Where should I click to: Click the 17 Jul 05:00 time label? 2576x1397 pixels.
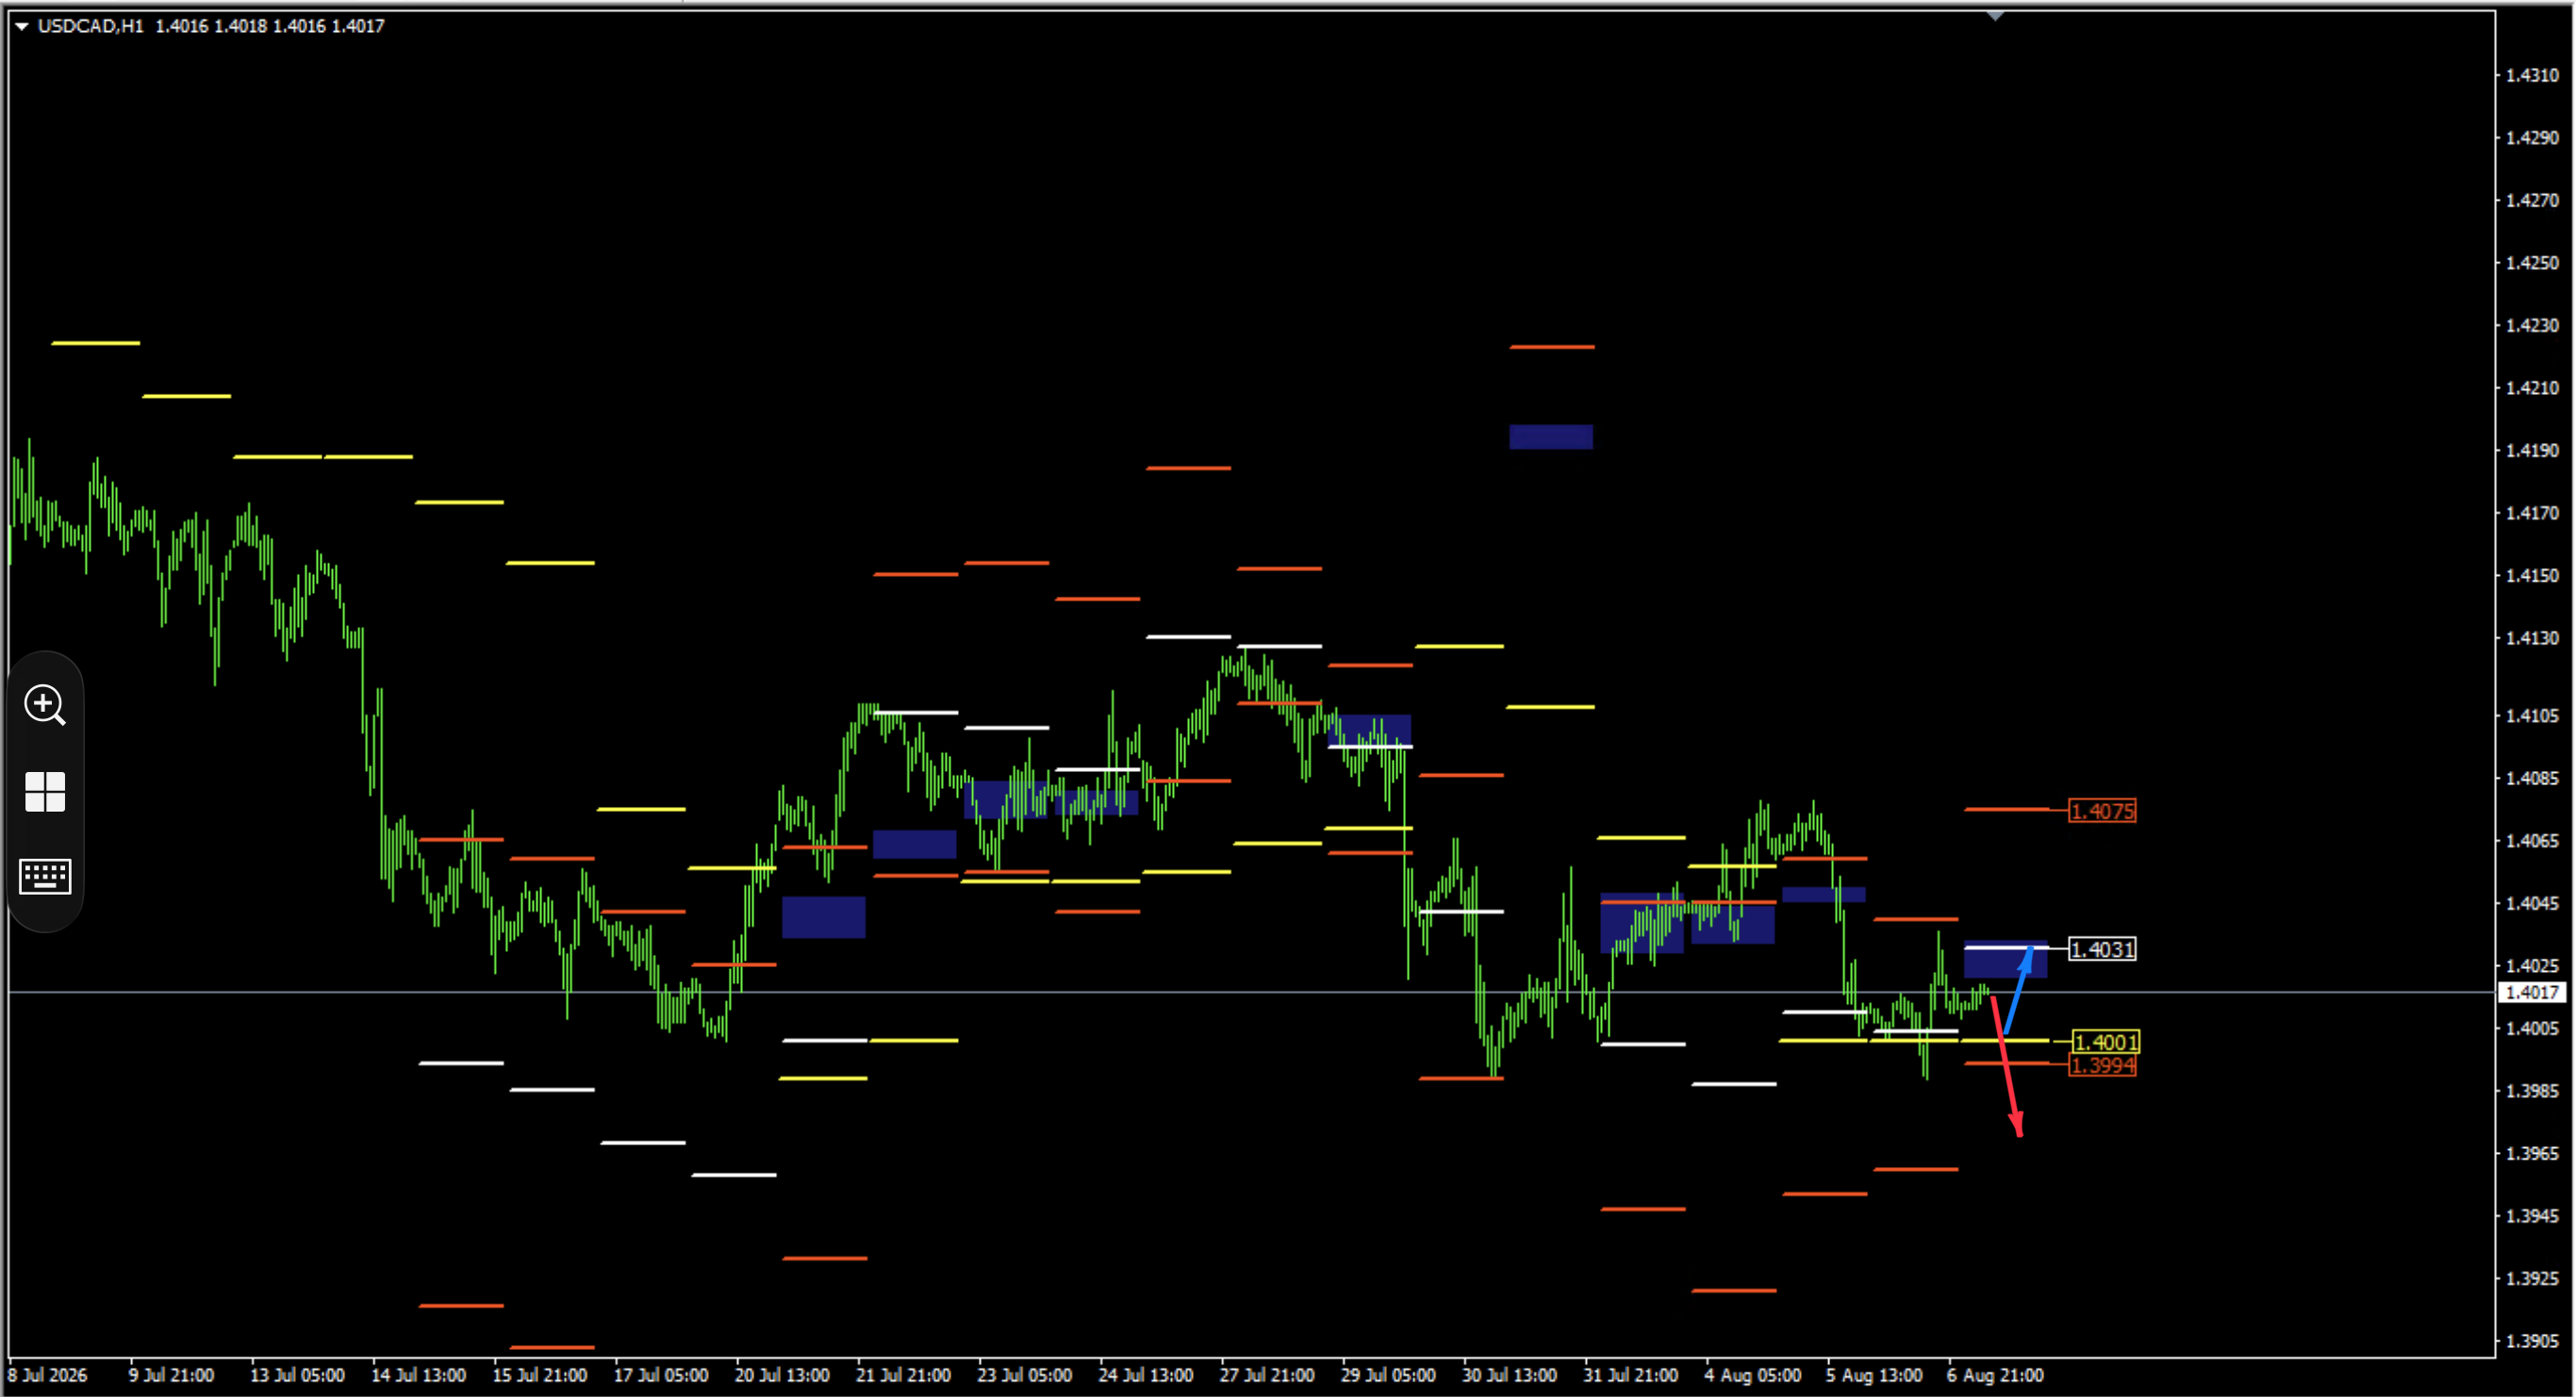(x=661, y=1376)
